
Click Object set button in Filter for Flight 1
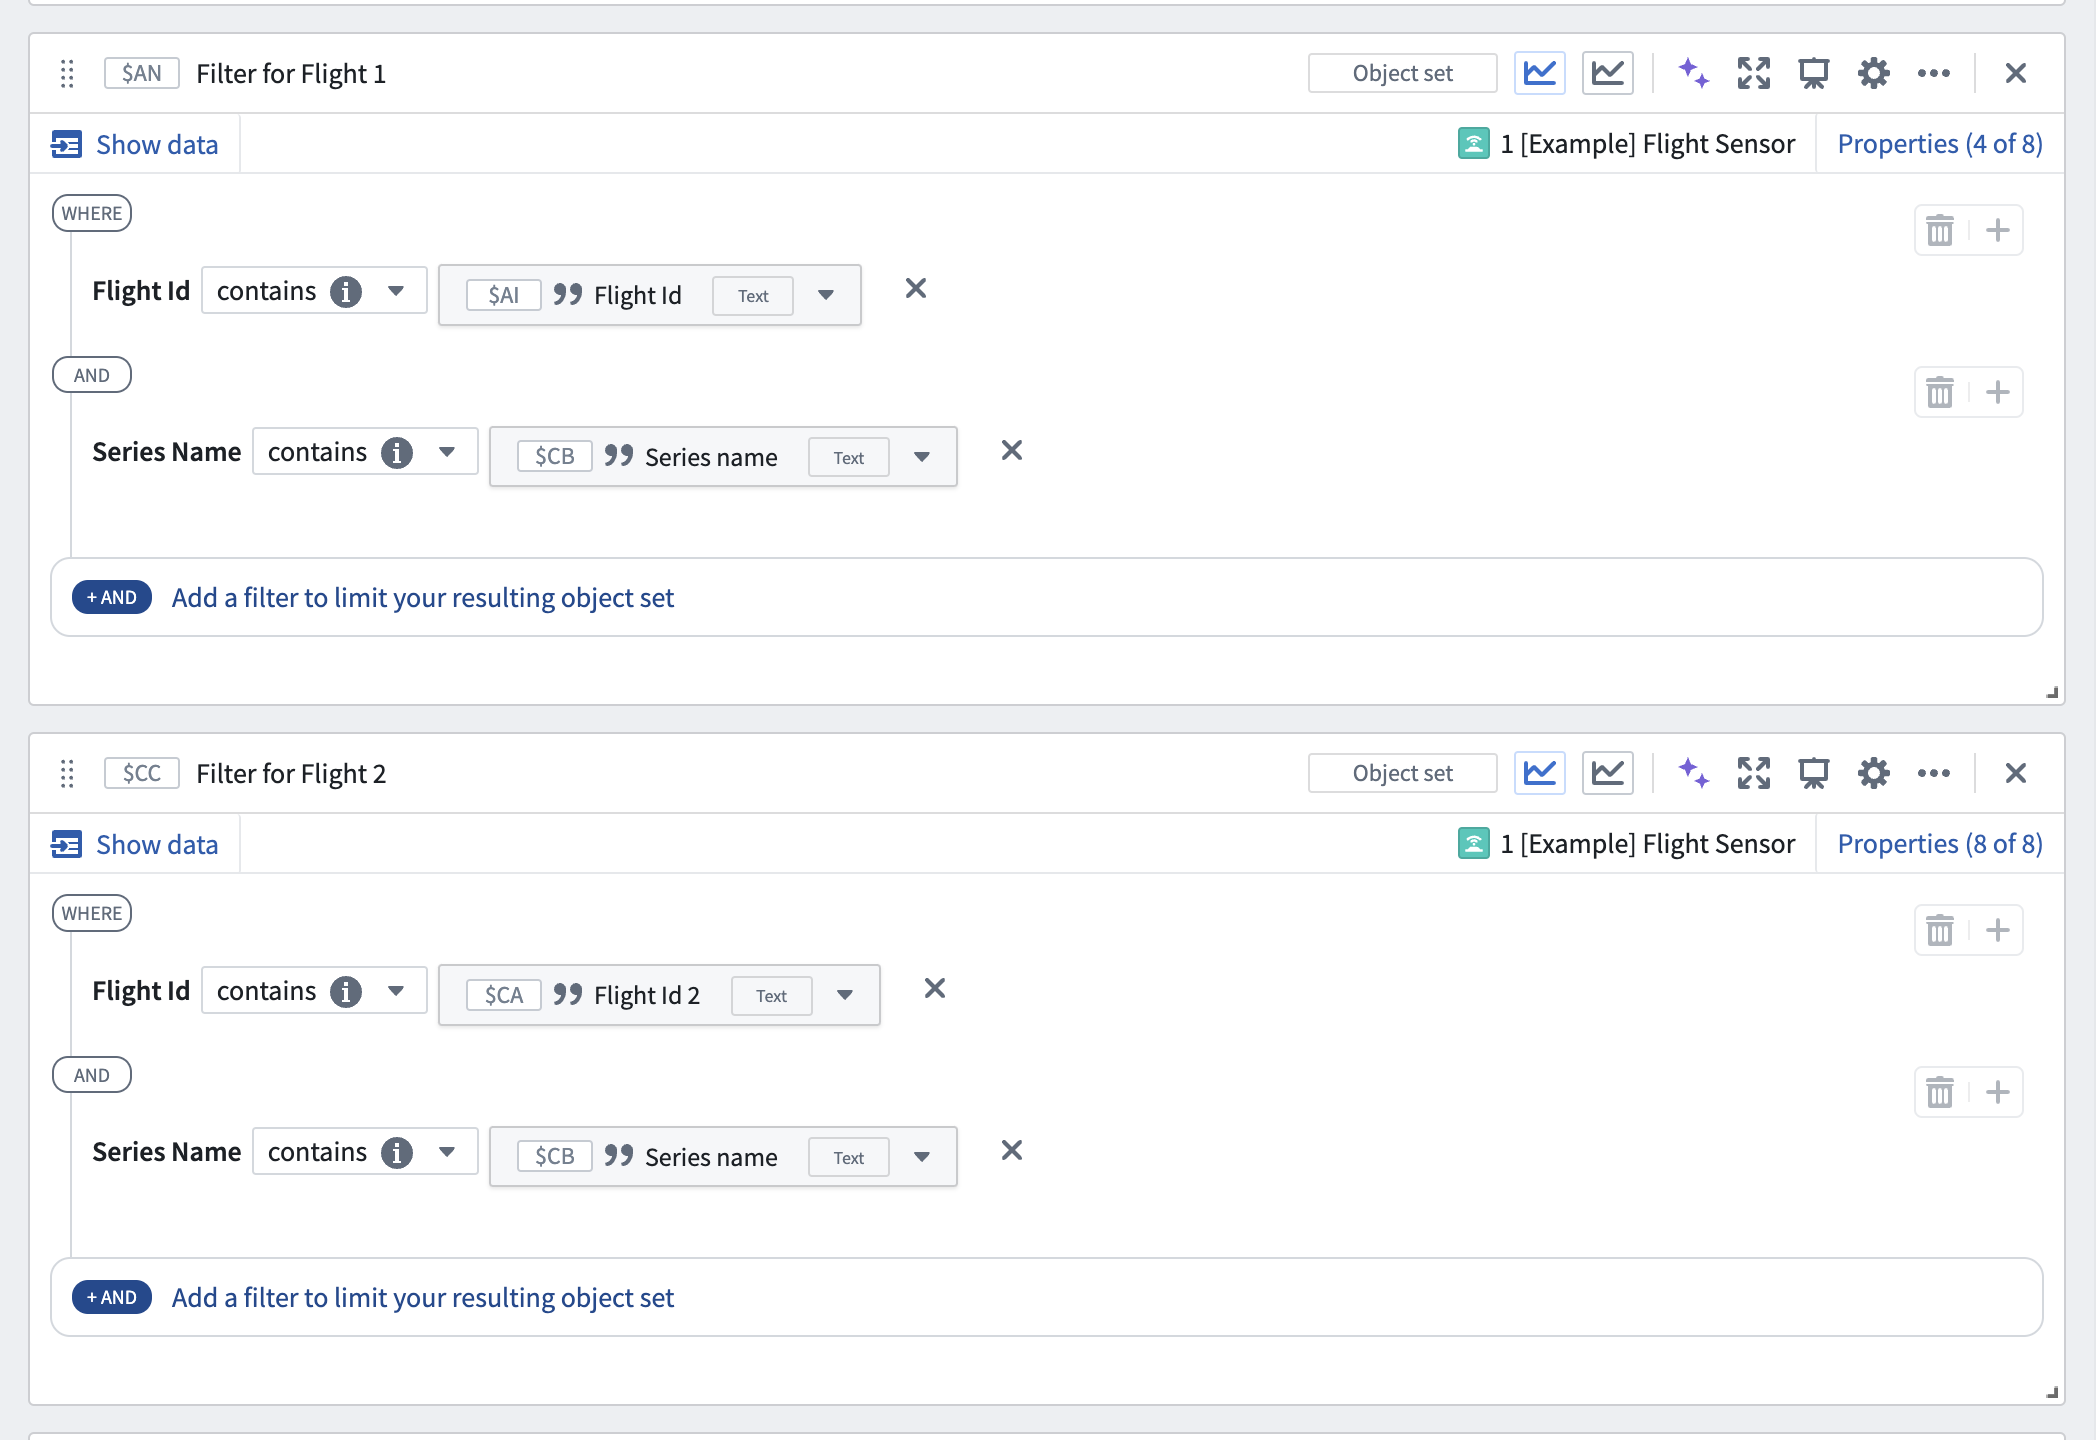coord(1403,73)
